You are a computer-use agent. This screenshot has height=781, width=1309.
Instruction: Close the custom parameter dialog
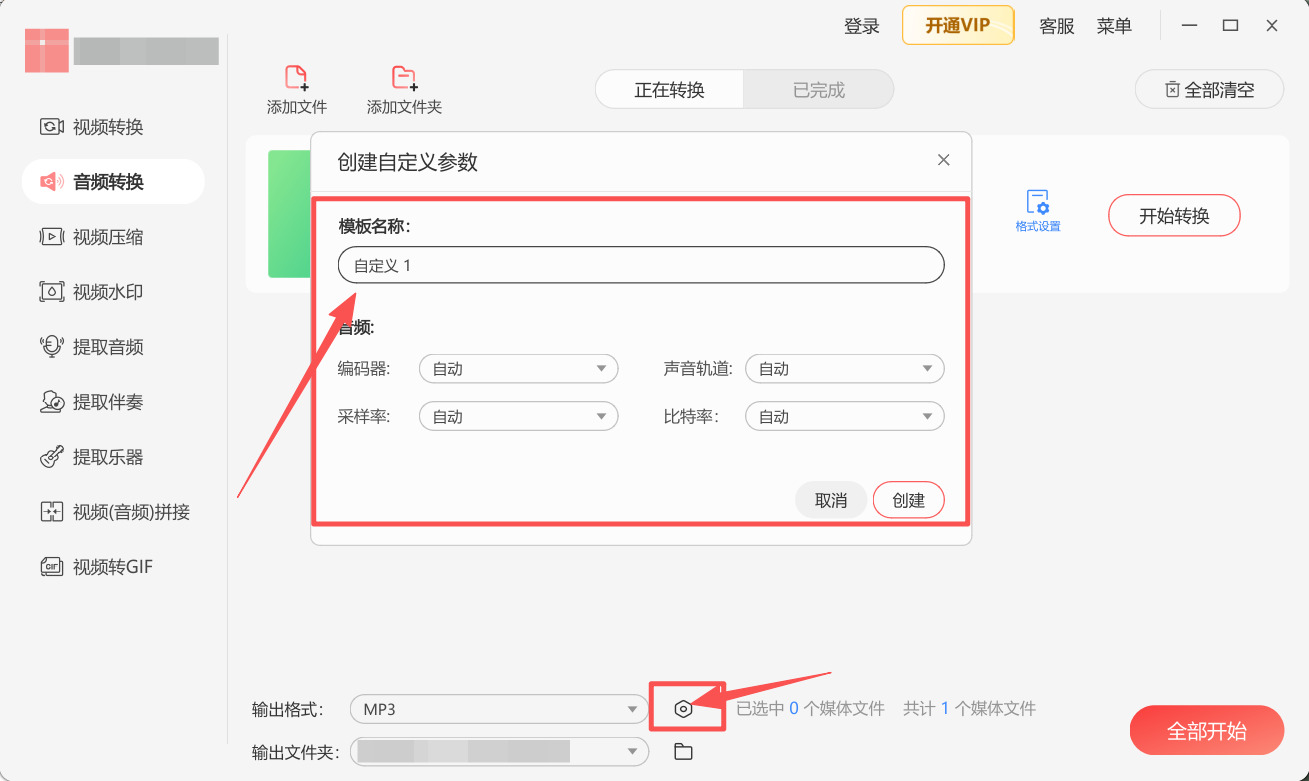pos(943,160)
